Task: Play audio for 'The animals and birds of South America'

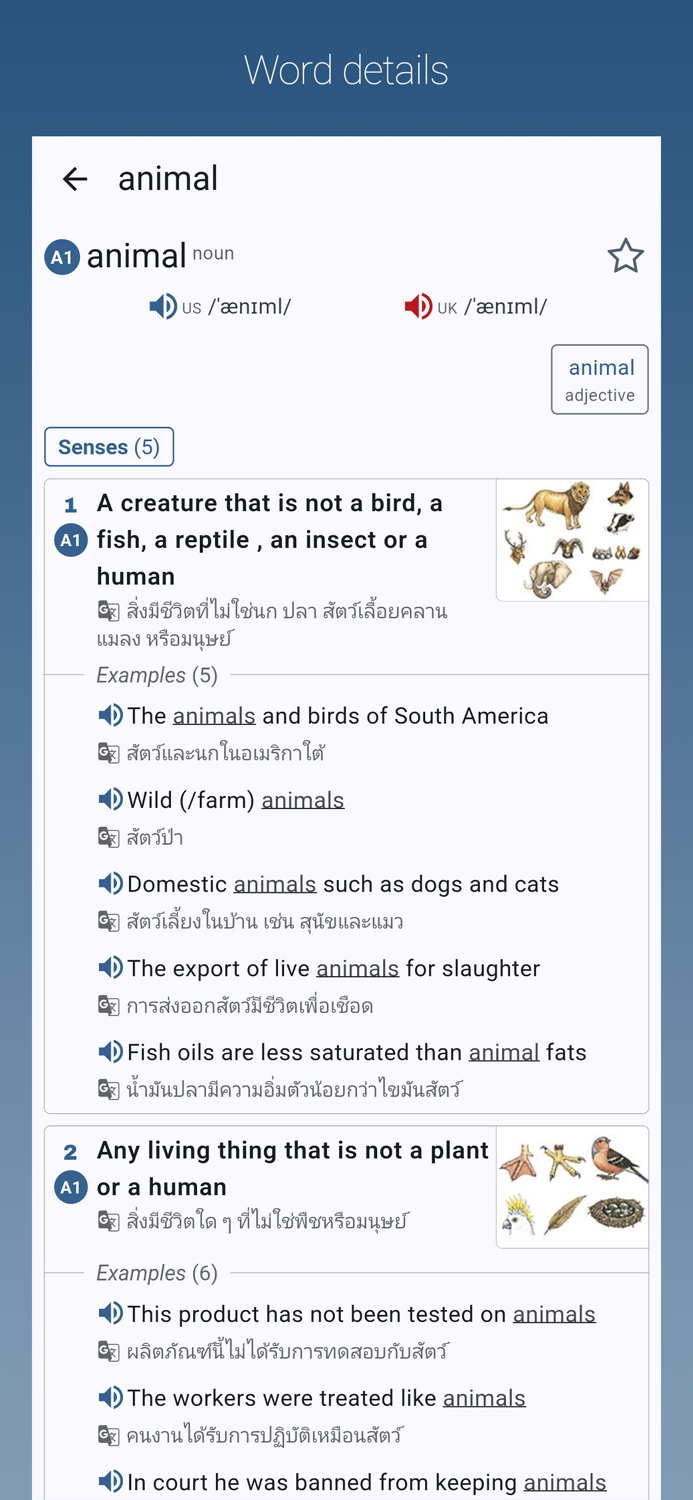Action: pyautogui.click(x=111, y=715)
